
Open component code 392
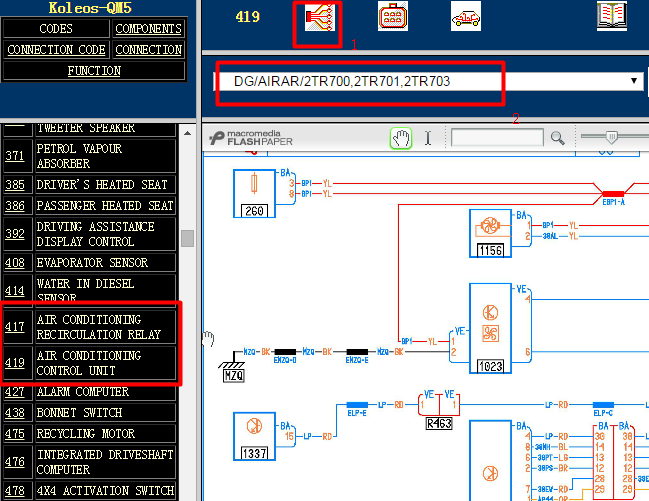(x=15, y=234)
